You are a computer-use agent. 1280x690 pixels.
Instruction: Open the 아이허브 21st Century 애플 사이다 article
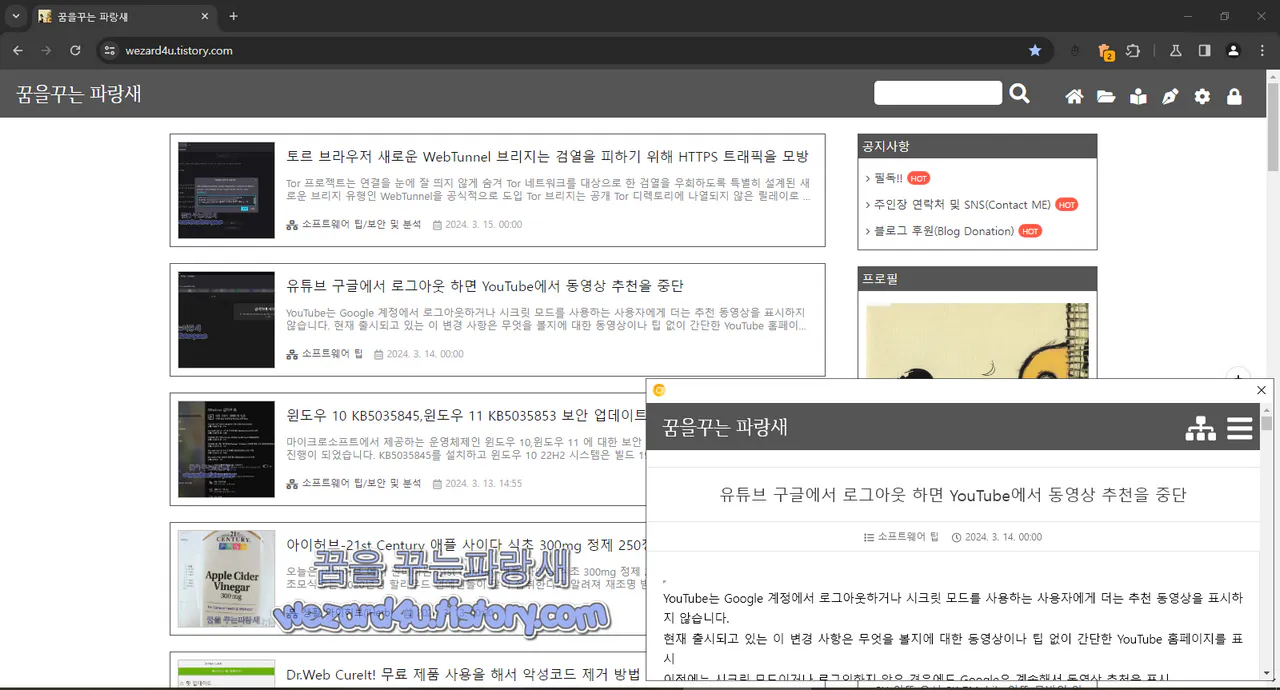(x=466, y=545)
